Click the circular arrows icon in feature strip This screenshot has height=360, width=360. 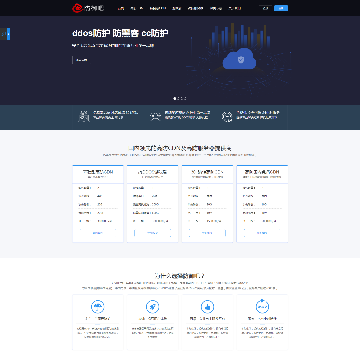(227, 116)
